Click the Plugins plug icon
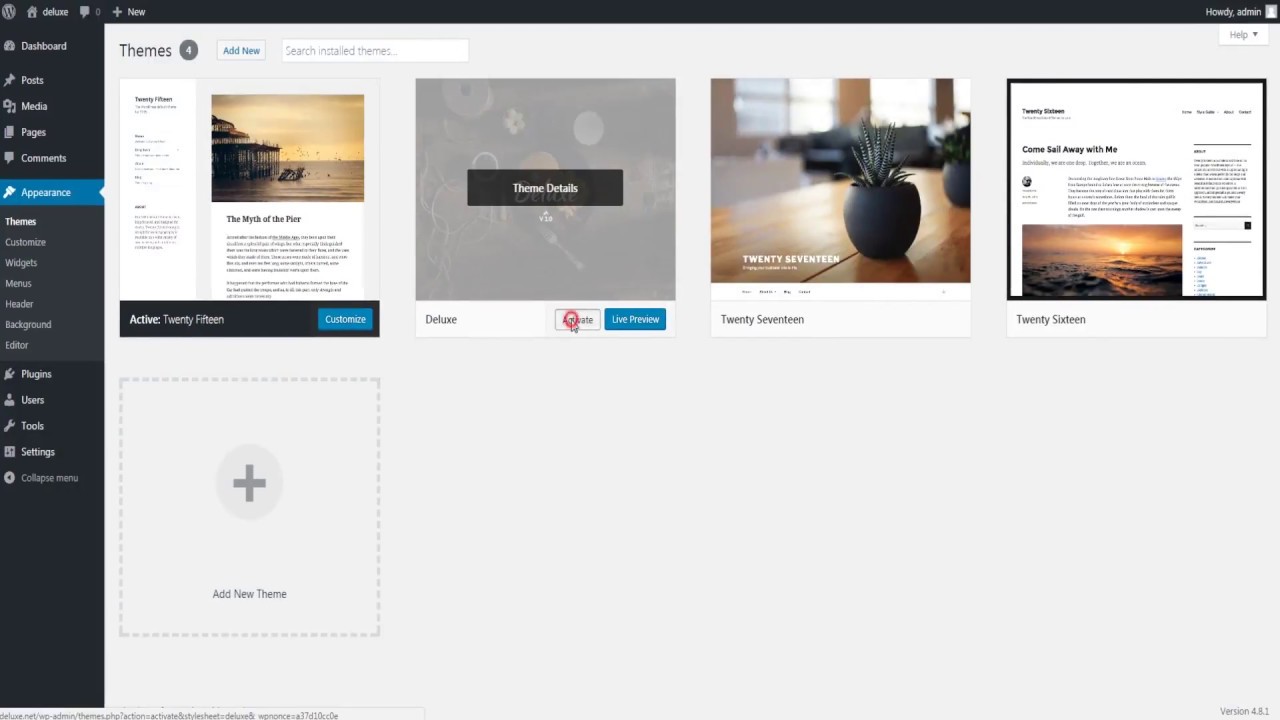The height and width of the screenshot is (720, 1280). point(9,374)
